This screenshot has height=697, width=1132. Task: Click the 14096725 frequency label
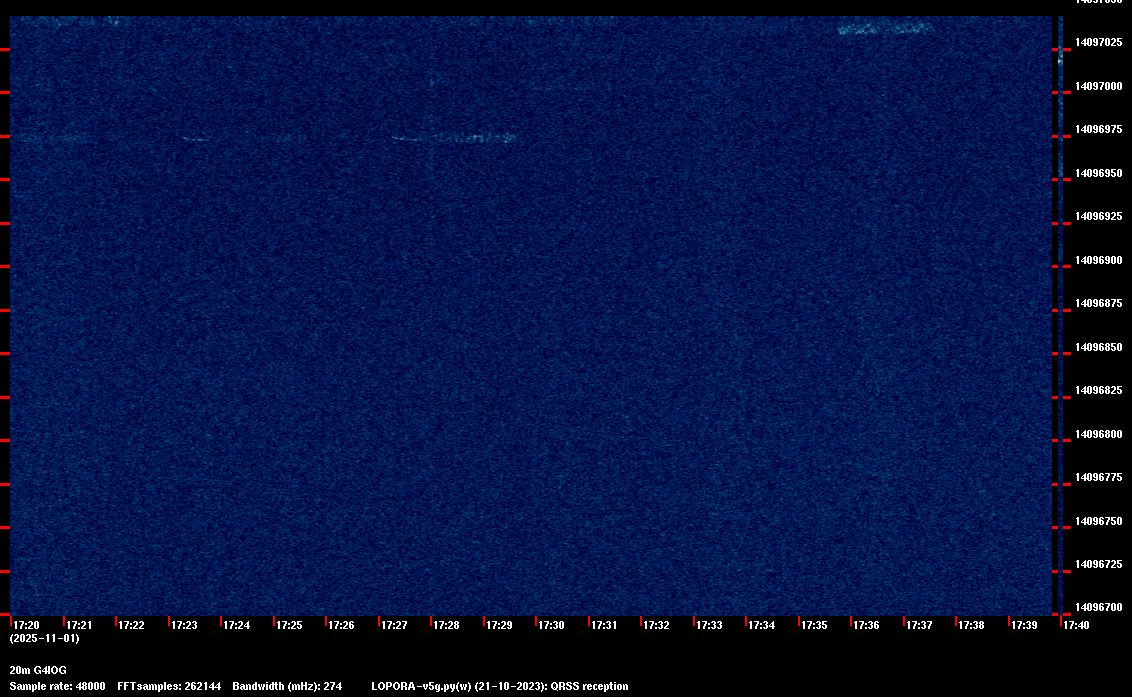[x=1099, y=564]
